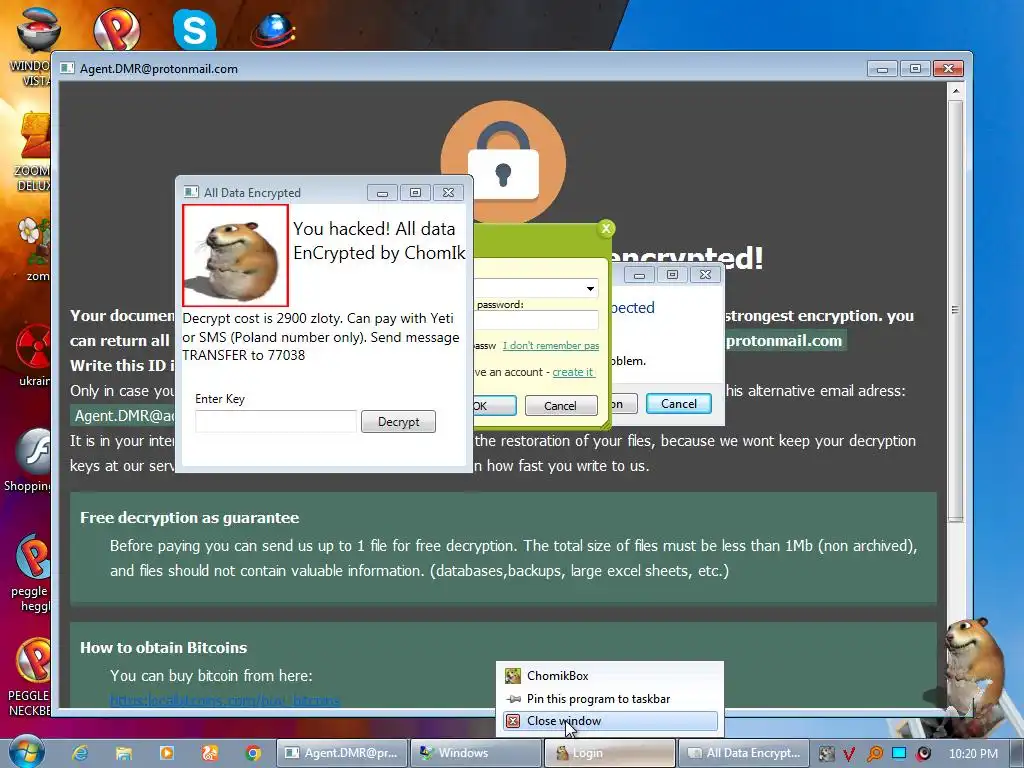Screen dimensions: 1024x768
Task: Click the 10:20 PM taskbar clock
Action: pos(973,754)
